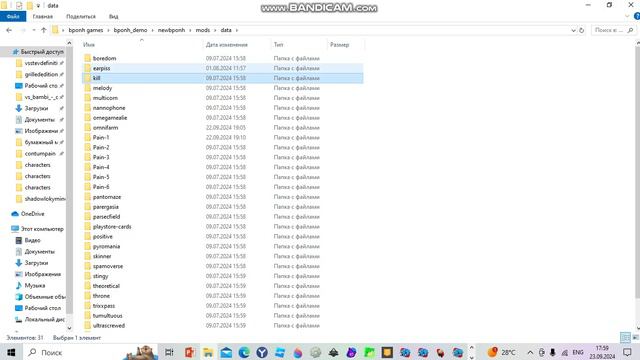The width and height of the screenshot is (640, 360).
Task: Open Быстрый доступ in navigation pane
Action: coord(38,52)
